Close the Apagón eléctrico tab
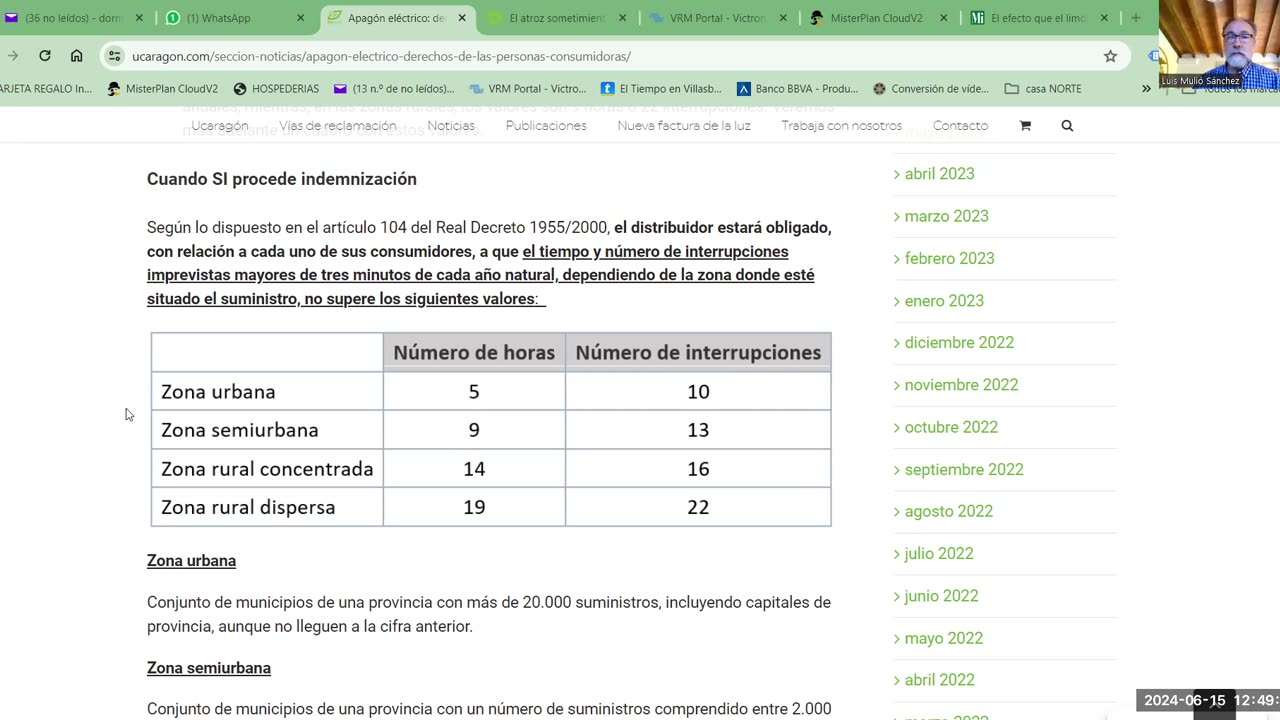 (x=462, y=18)
